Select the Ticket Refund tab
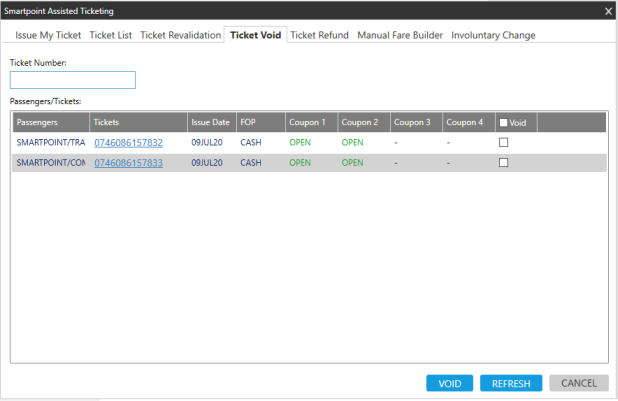 click(x=319, y=35)
